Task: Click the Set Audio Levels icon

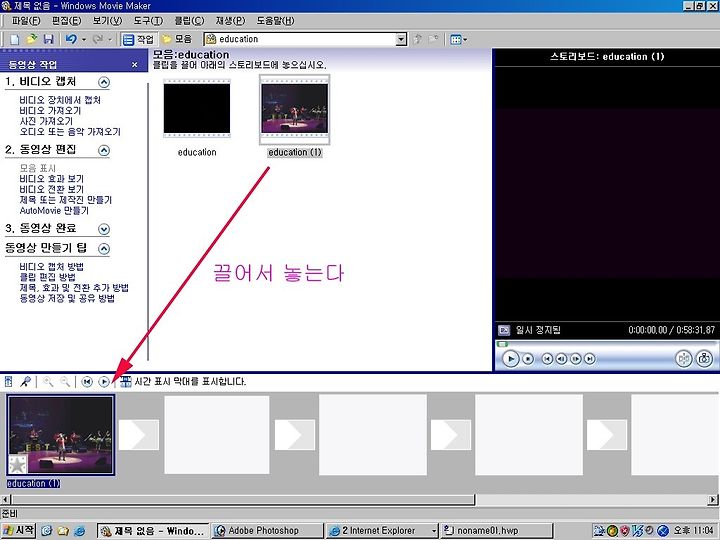Action: 8,382
